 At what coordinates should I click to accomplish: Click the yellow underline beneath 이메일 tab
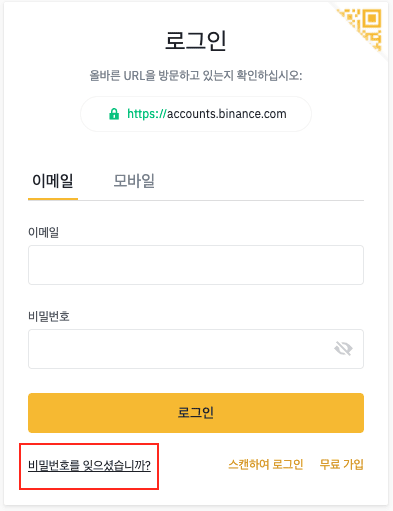pyautogui.click(x=53, y=199)
